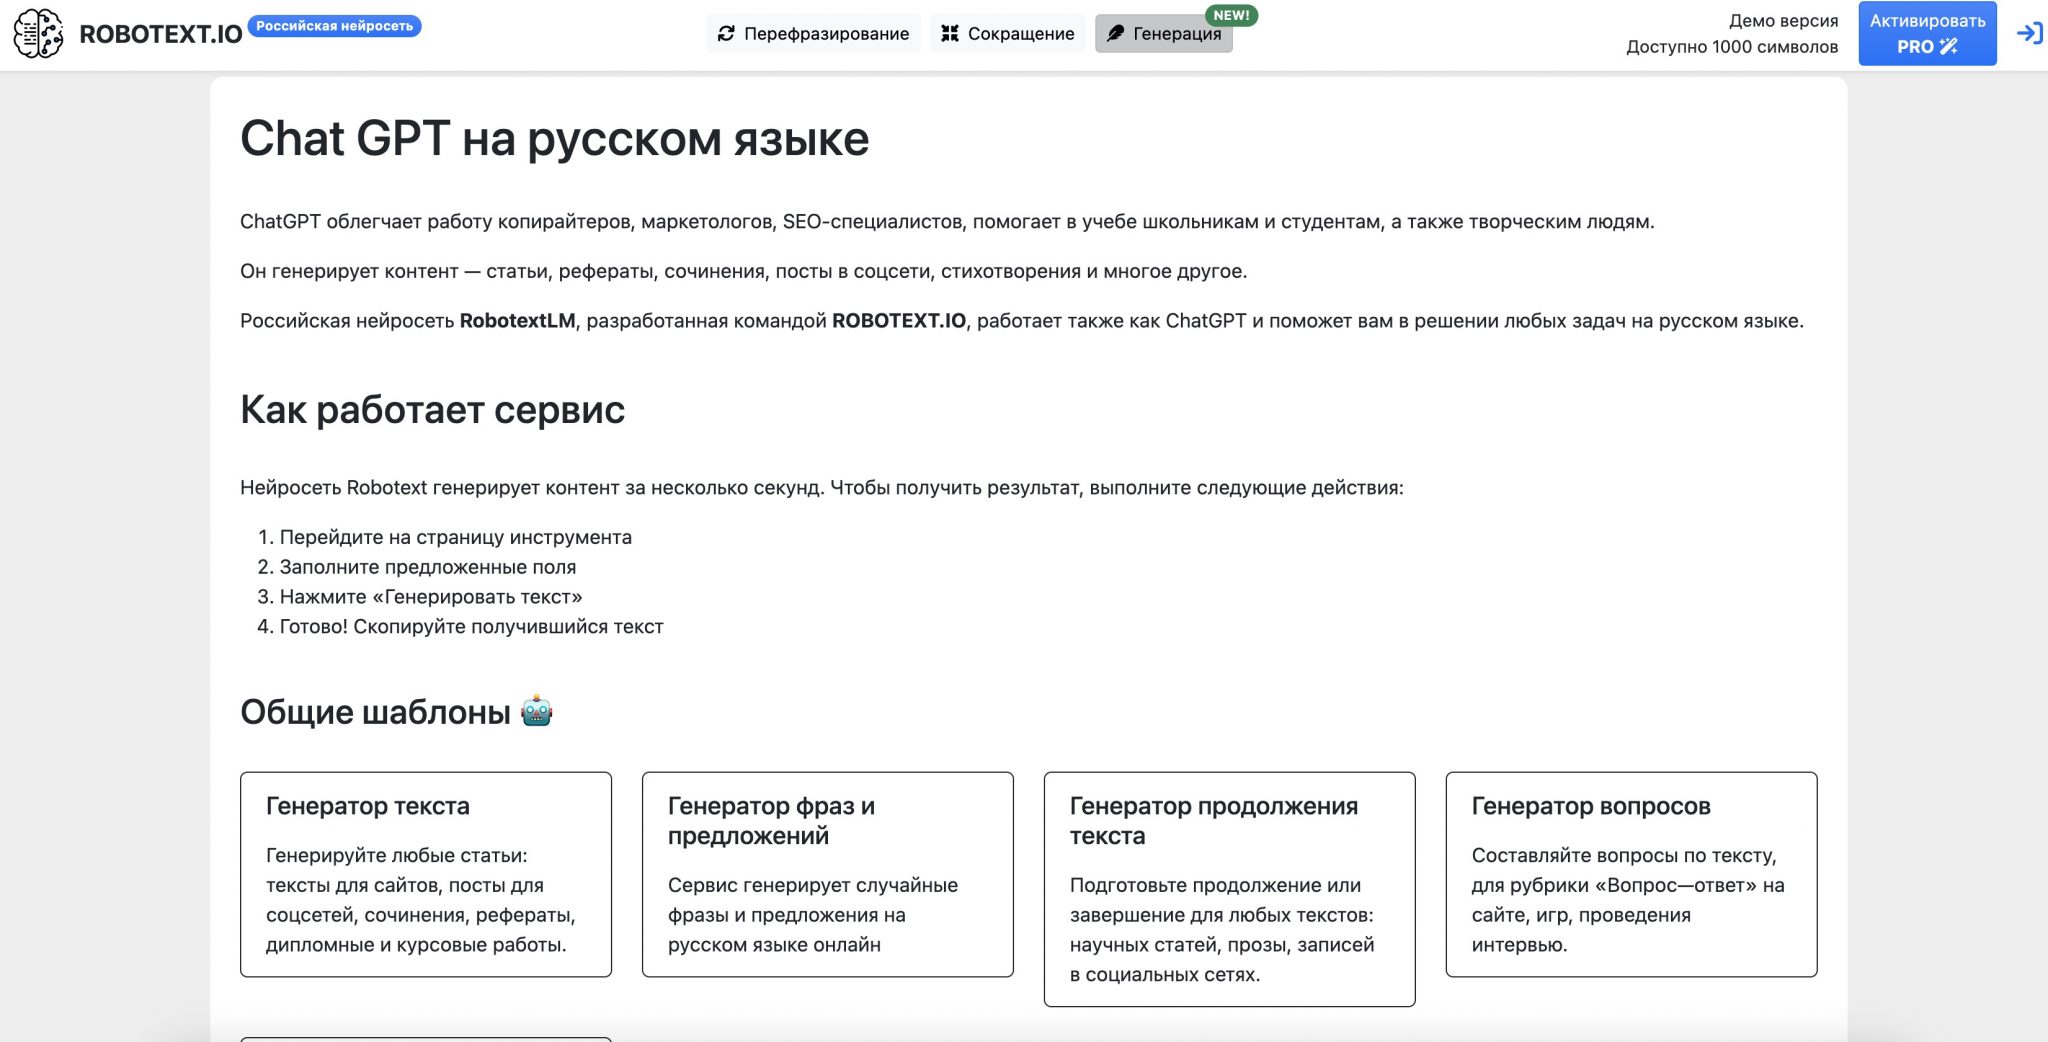Open the Перефразирование tab

[813, 34]
